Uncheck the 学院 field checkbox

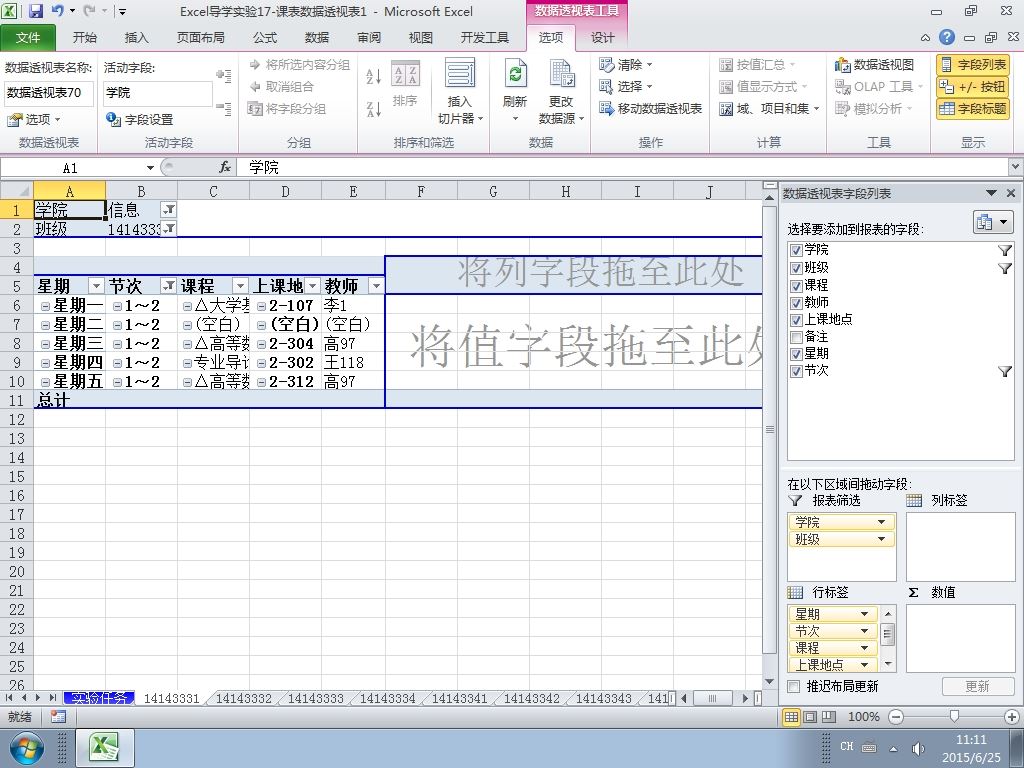click(796, 250)
